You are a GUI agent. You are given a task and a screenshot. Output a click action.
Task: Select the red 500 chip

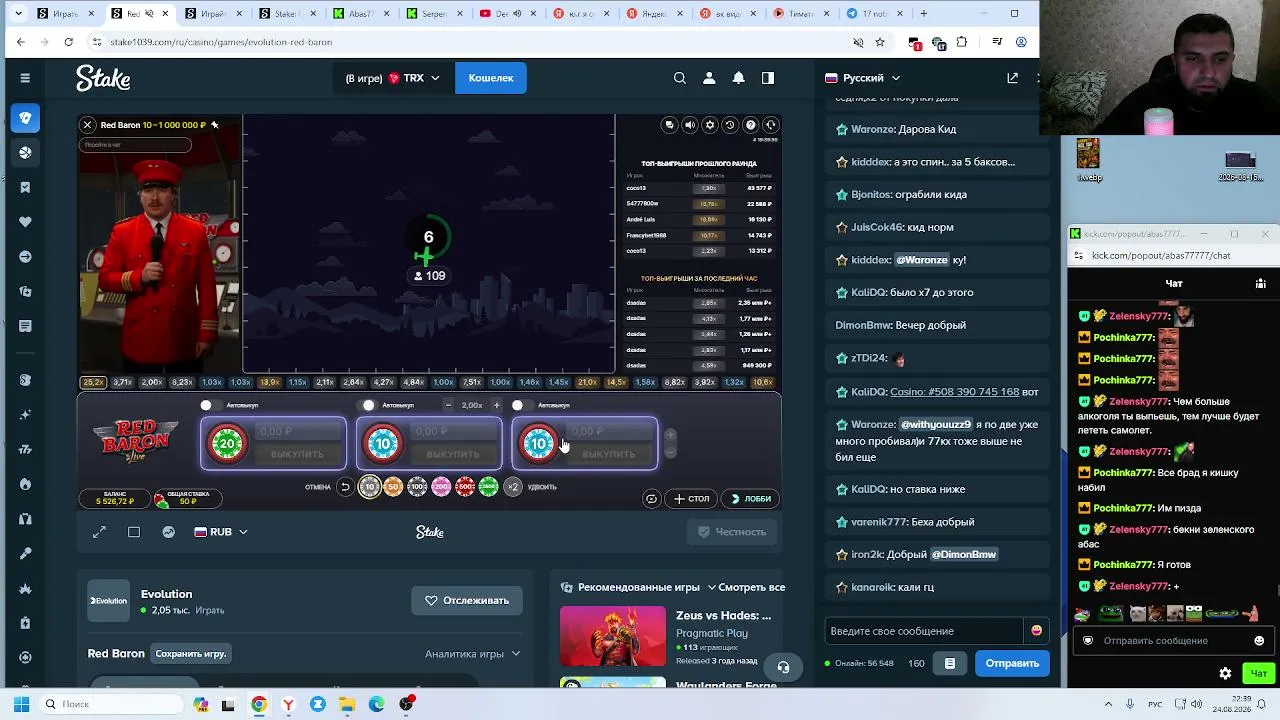click(465, 487)
